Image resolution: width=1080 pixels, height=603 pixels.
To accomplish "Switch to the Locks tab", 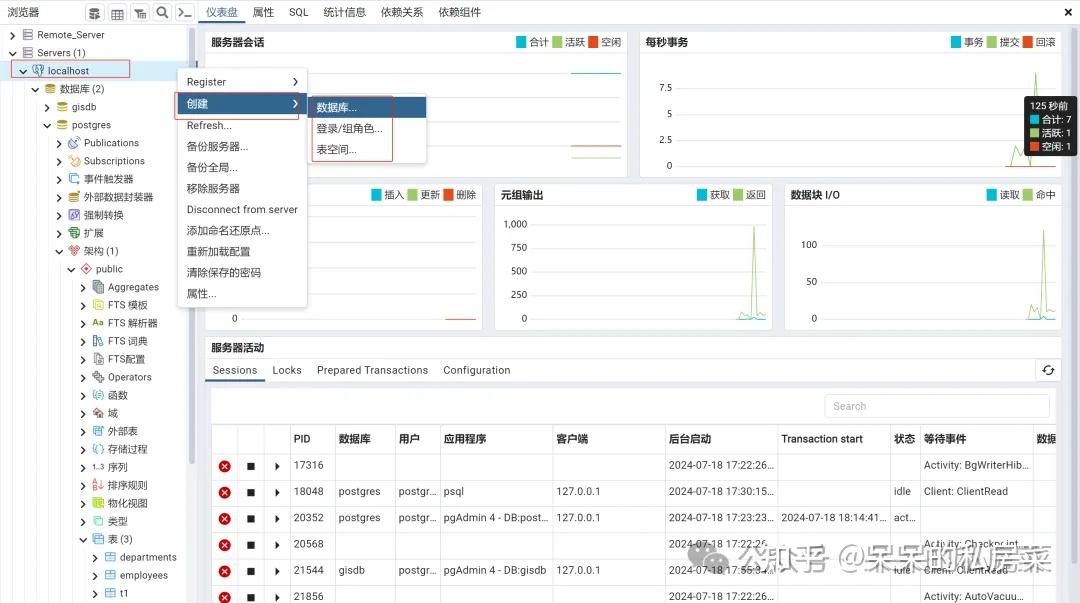I will (287, 370).
